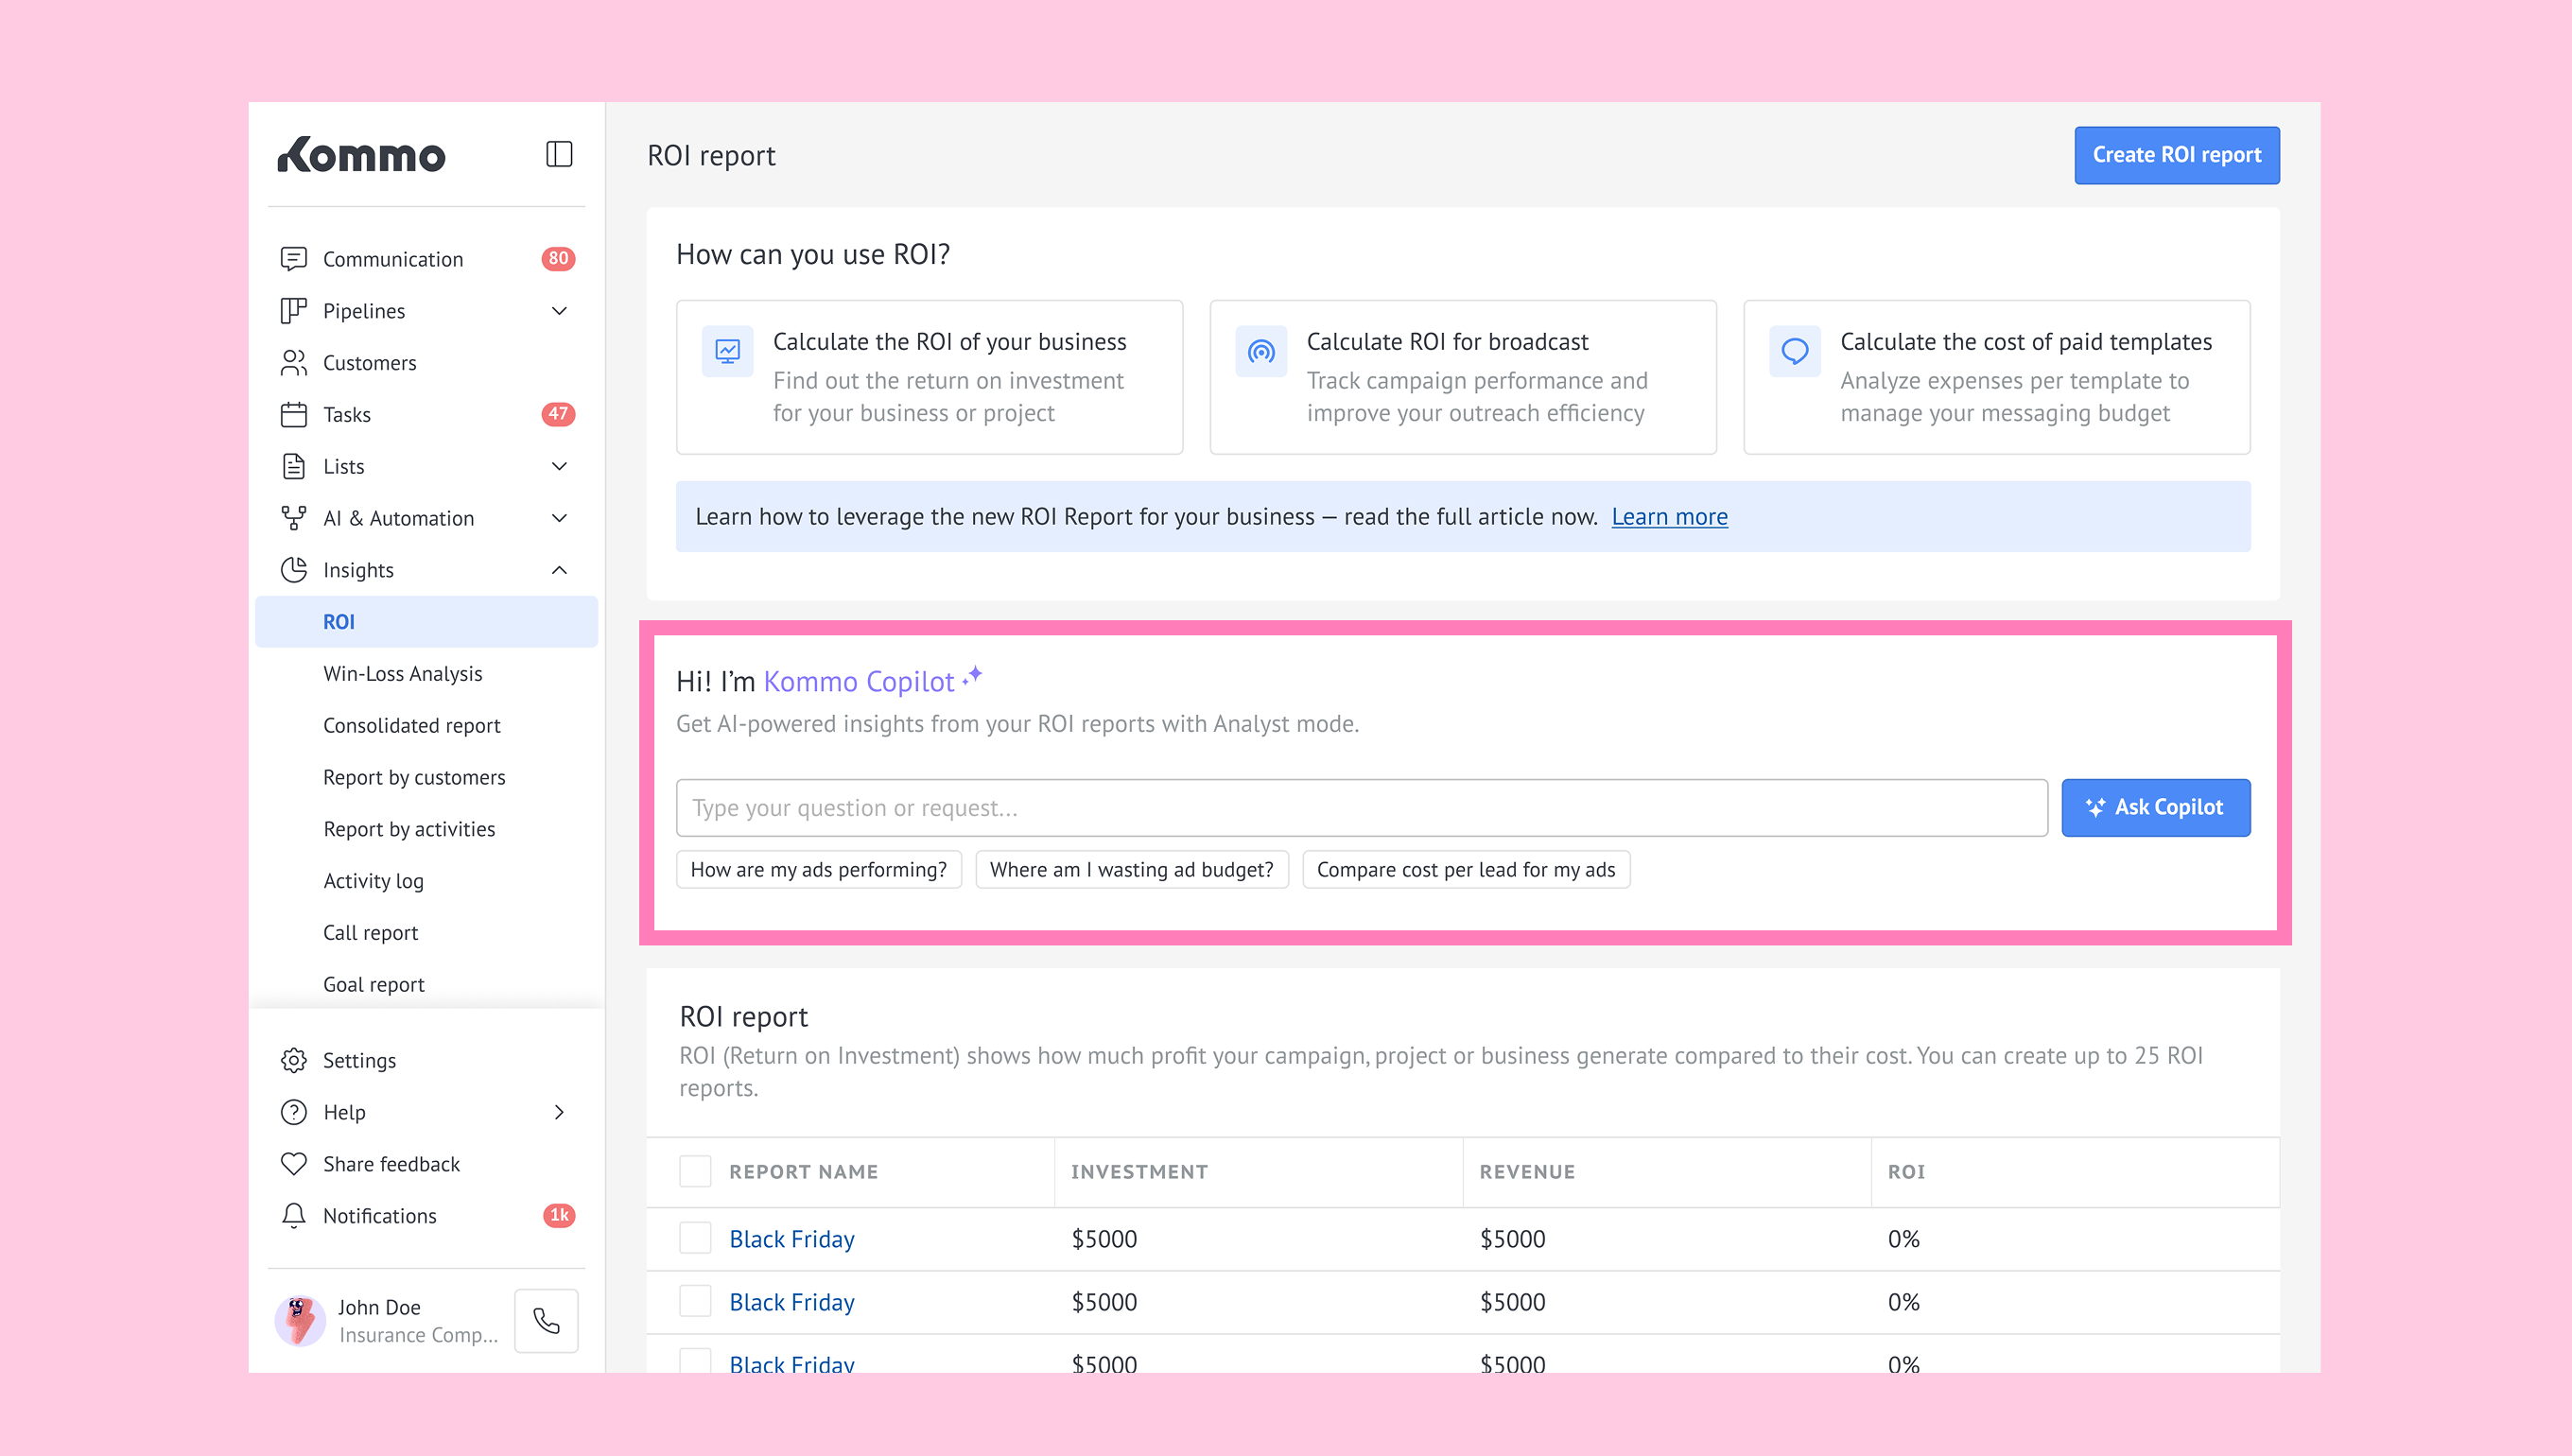Open the first Black Friday report link
The width and height of the screenshot is (2572, 1456).
click(x=792, y=1238)
